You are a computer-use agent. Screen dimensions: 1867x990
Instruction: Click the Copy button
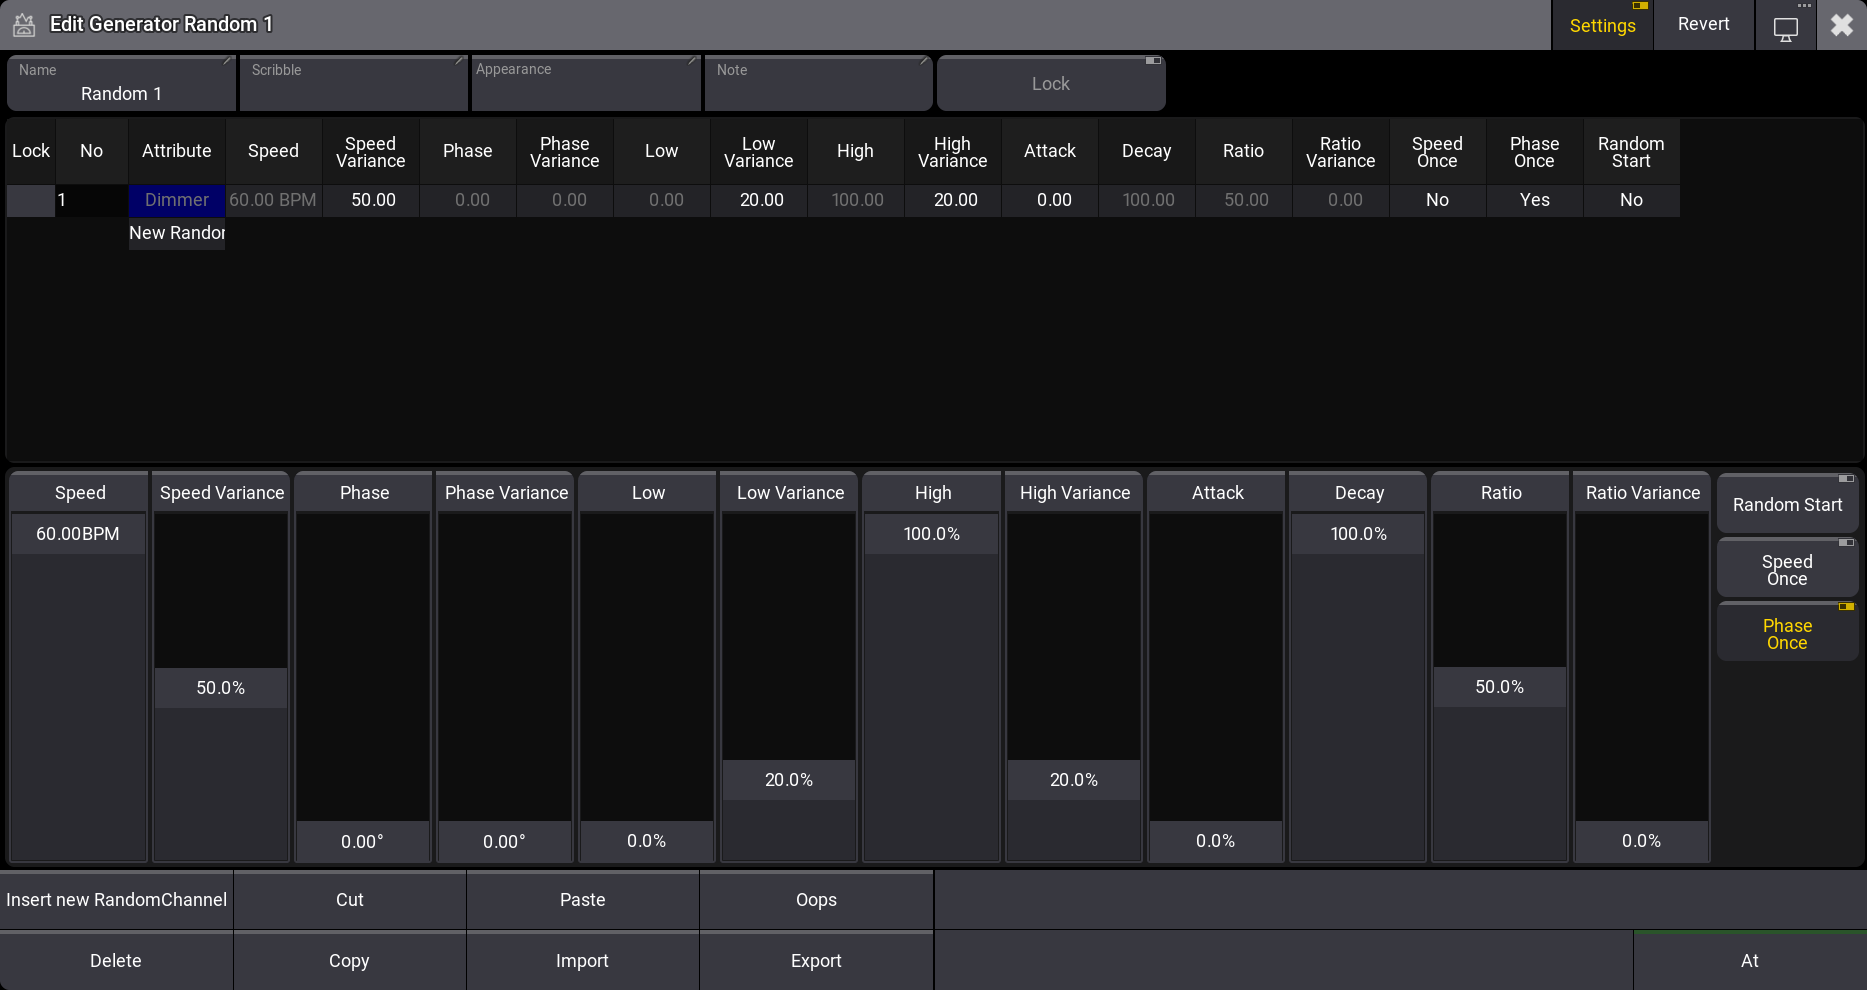coord(350,961)
